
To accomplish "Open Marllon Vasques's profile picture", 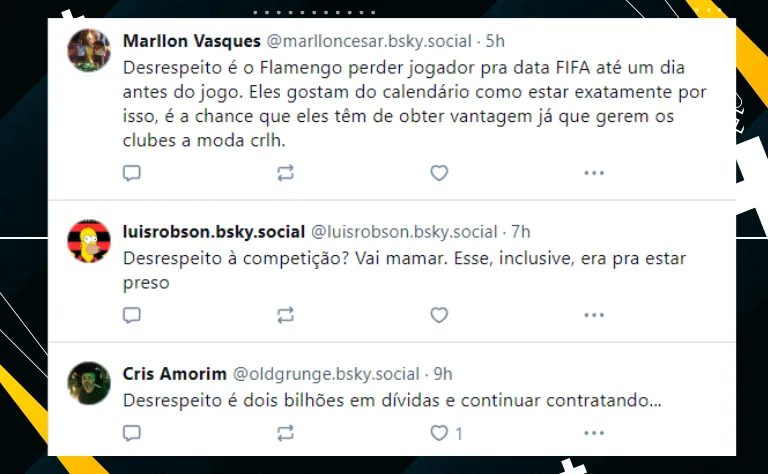I will pyautogui.click(x=89, y=50).
